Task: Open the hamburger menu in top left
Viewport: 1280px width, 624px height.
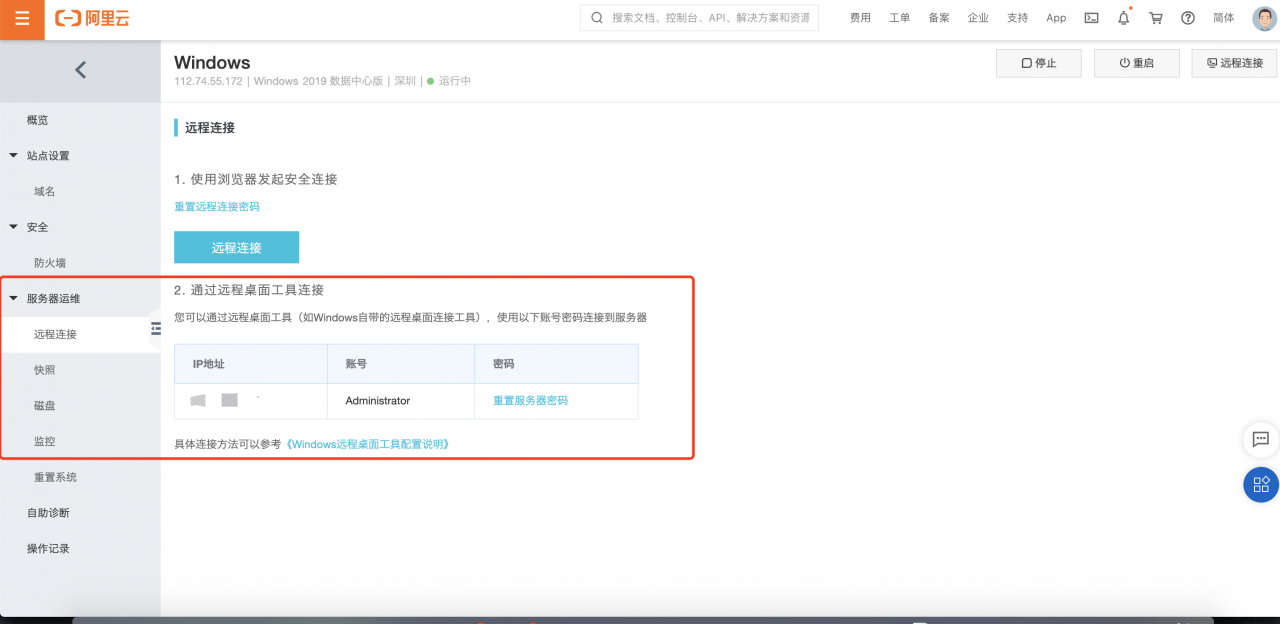Action: [x=21, y=19]
